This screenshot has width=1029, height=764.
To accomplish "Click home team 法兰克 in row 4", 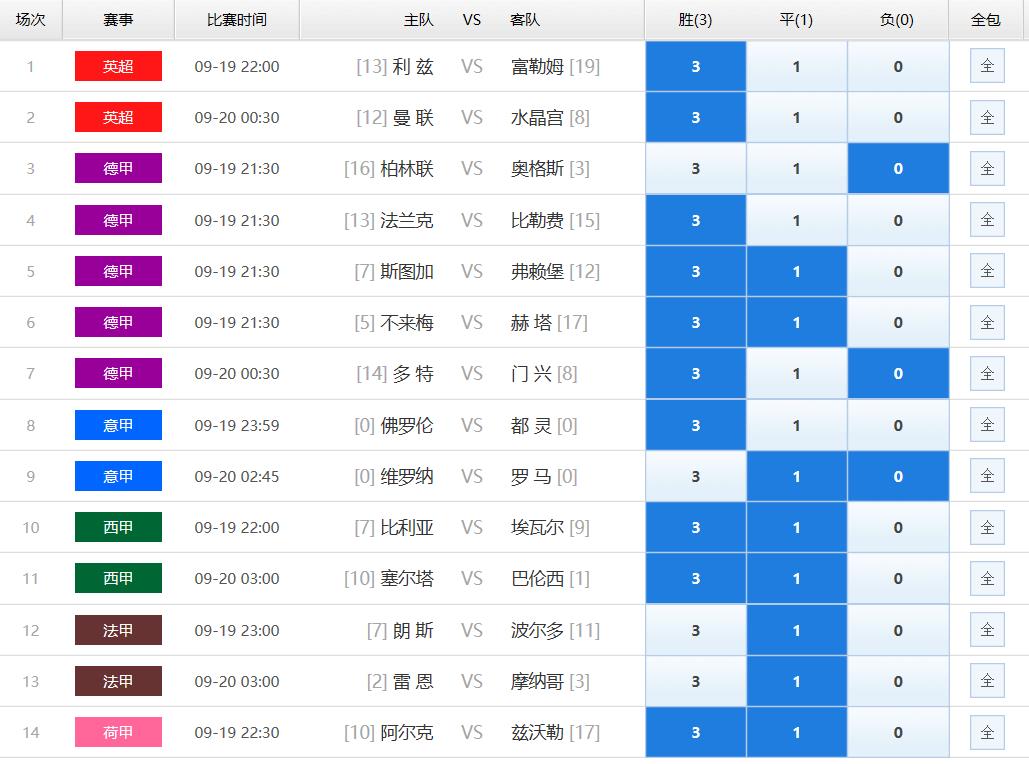I will tap(407, 221).
